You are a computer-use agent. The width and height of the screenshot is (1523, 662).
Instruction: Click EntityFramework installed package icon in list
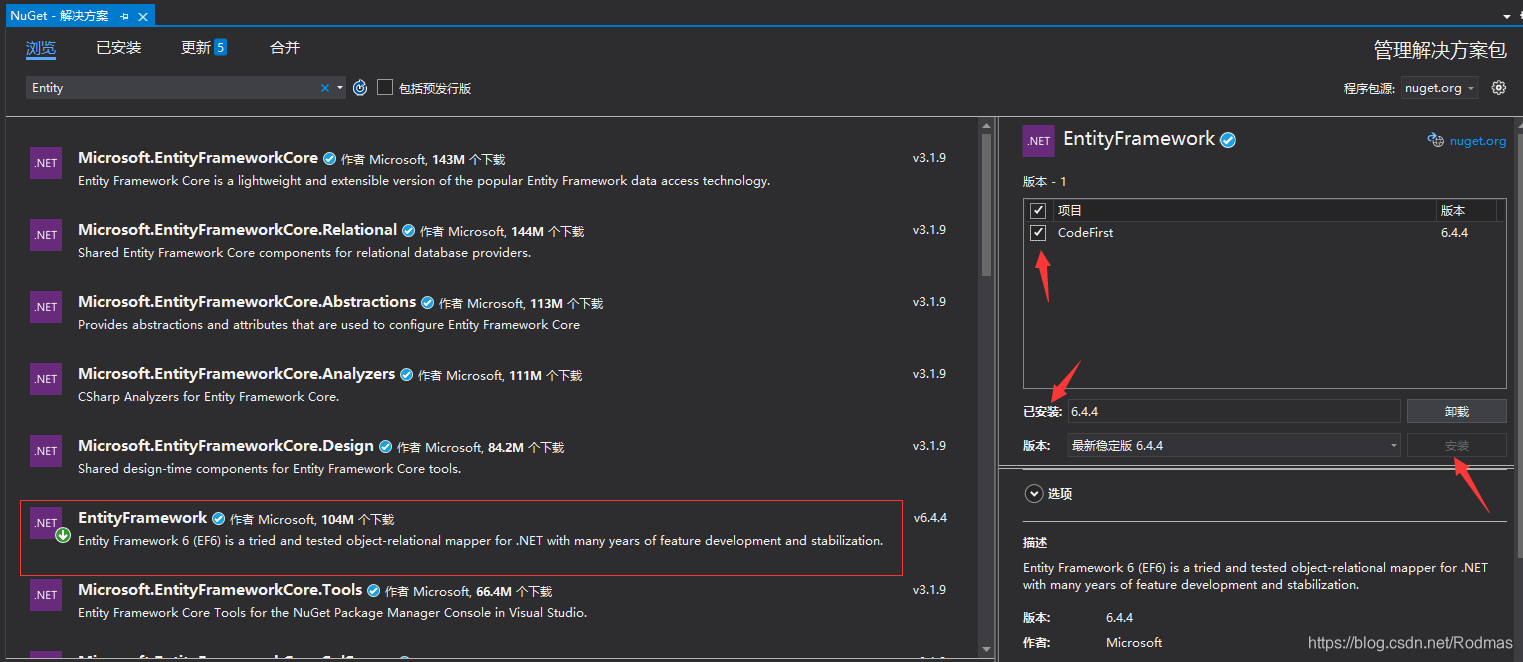[46, 523]
